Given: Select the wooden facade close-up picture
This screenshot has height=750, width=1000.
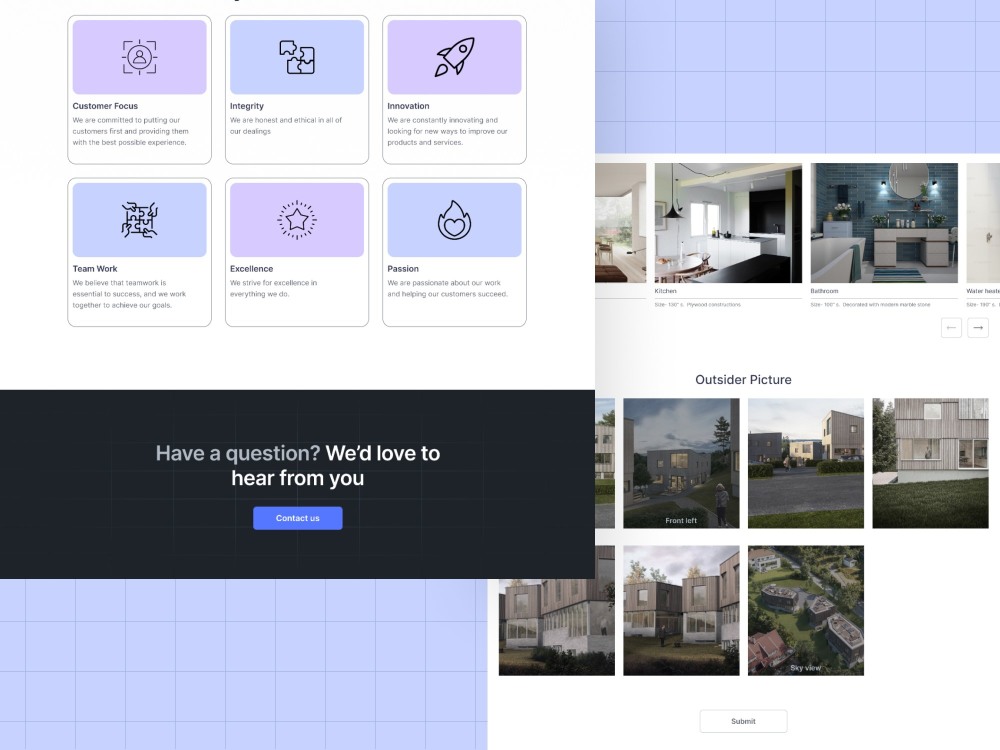Looking at the screenshot, I should [930, 463].
